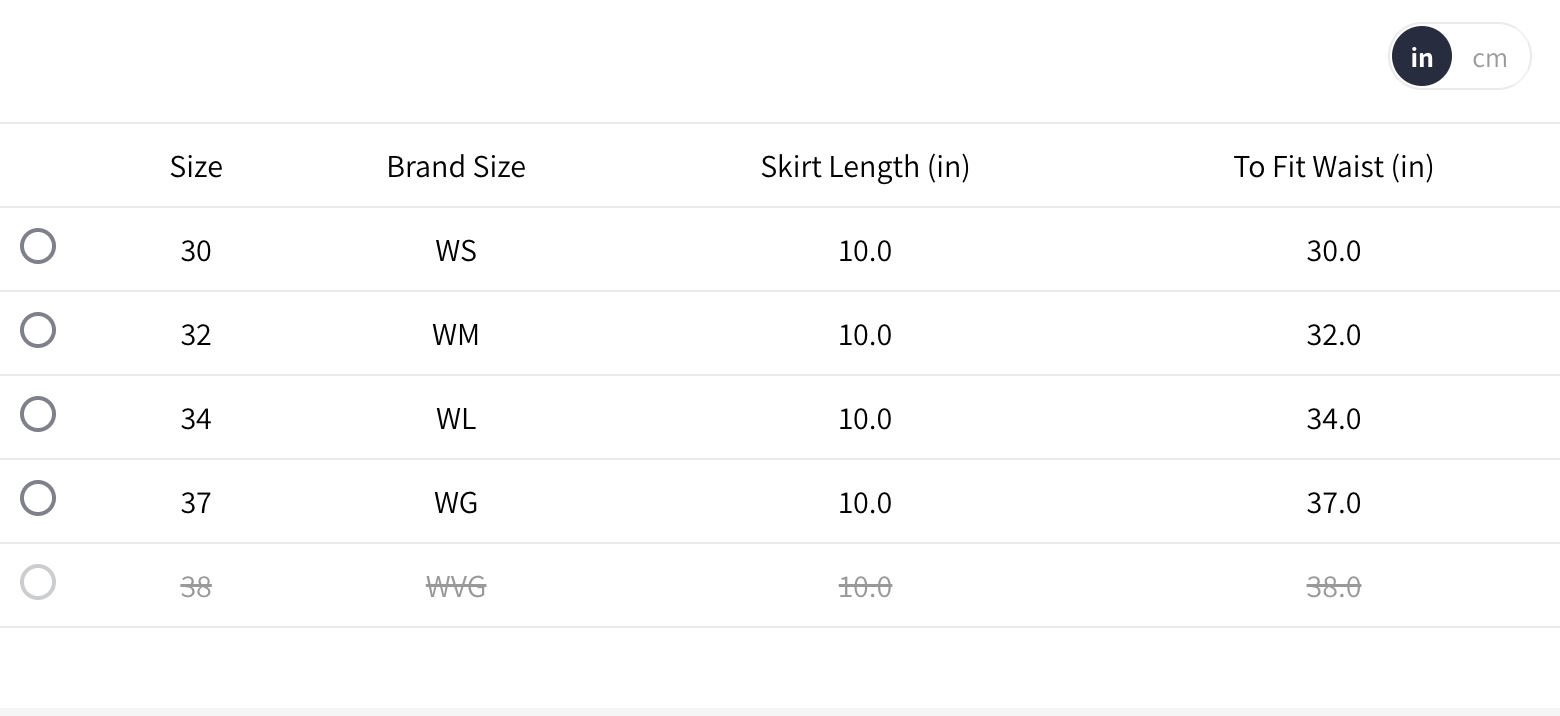The height and width of the screenshot is (716, 1560).
Task: Choose the size 34 radio button
Action: 38,414
